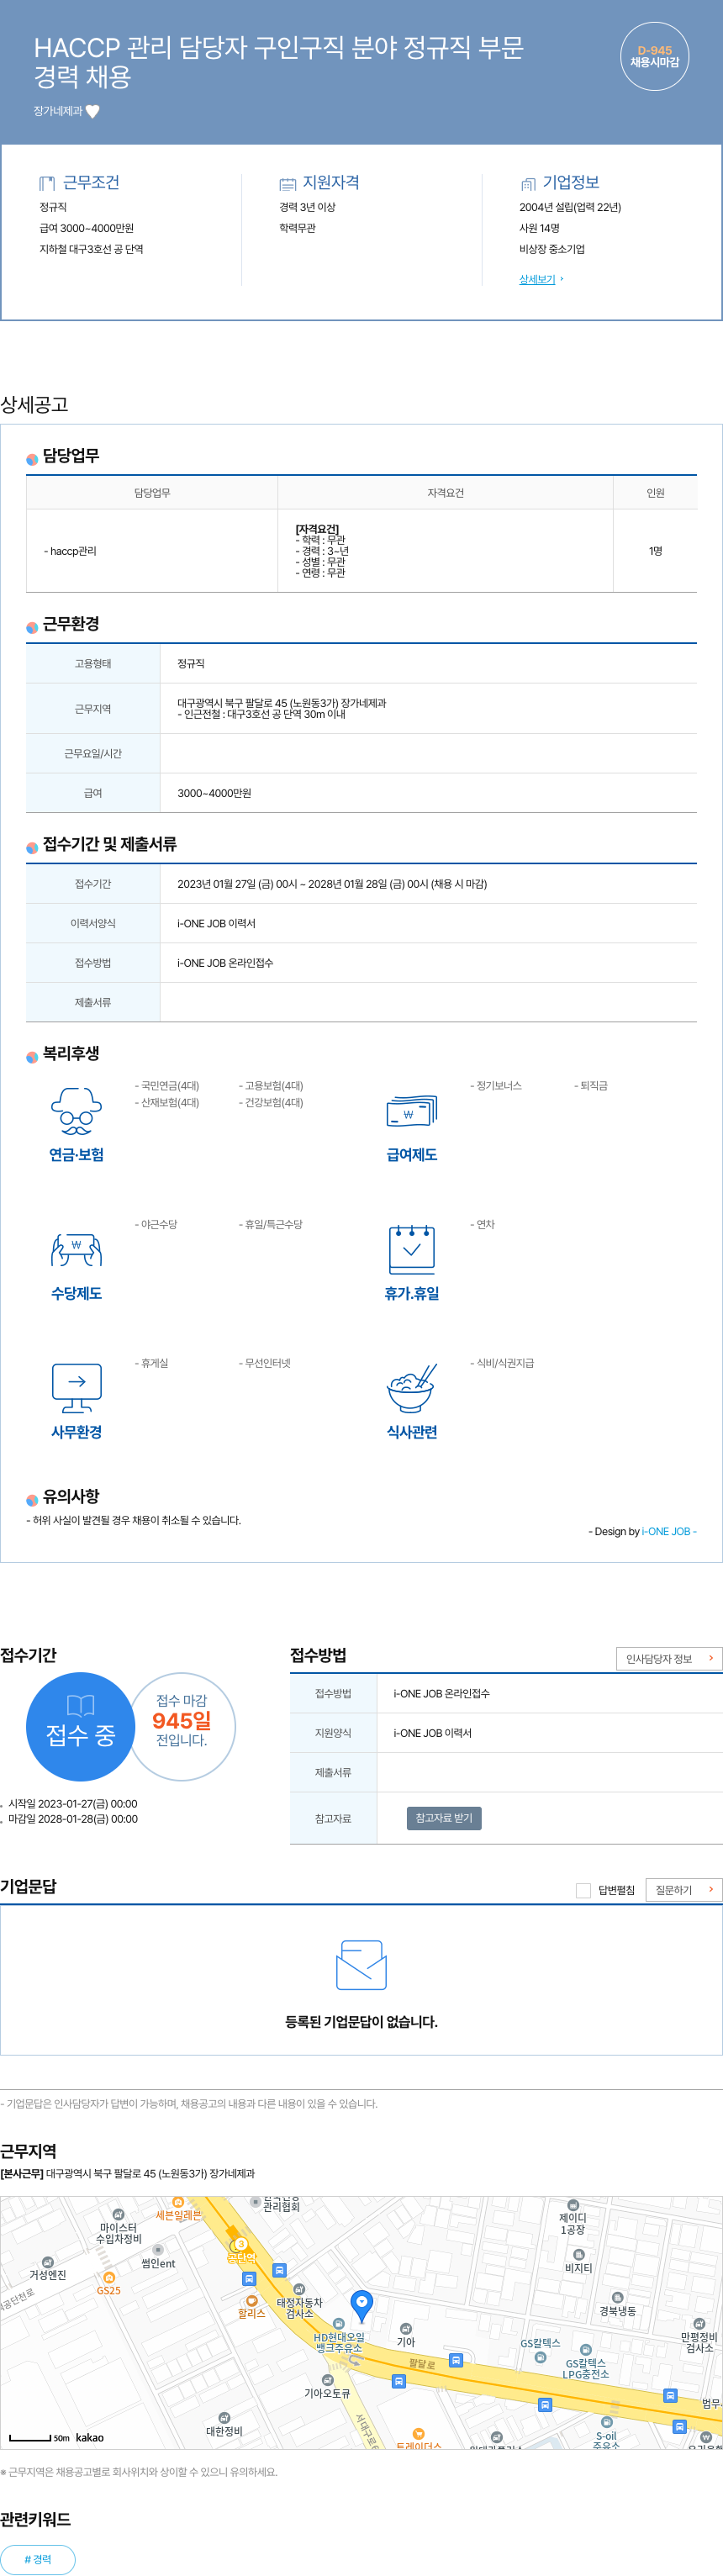Click the 질문하기 button
This screenshot has width=723, height=2576.
click(684, 1889)
